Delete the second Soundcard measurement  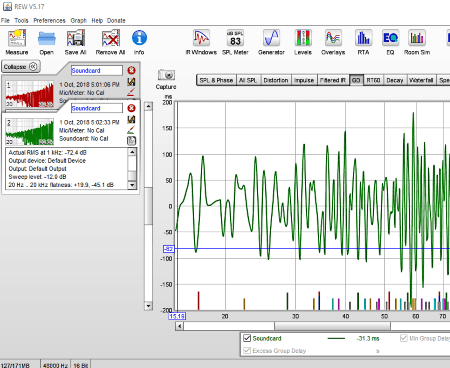pos(131,108)
